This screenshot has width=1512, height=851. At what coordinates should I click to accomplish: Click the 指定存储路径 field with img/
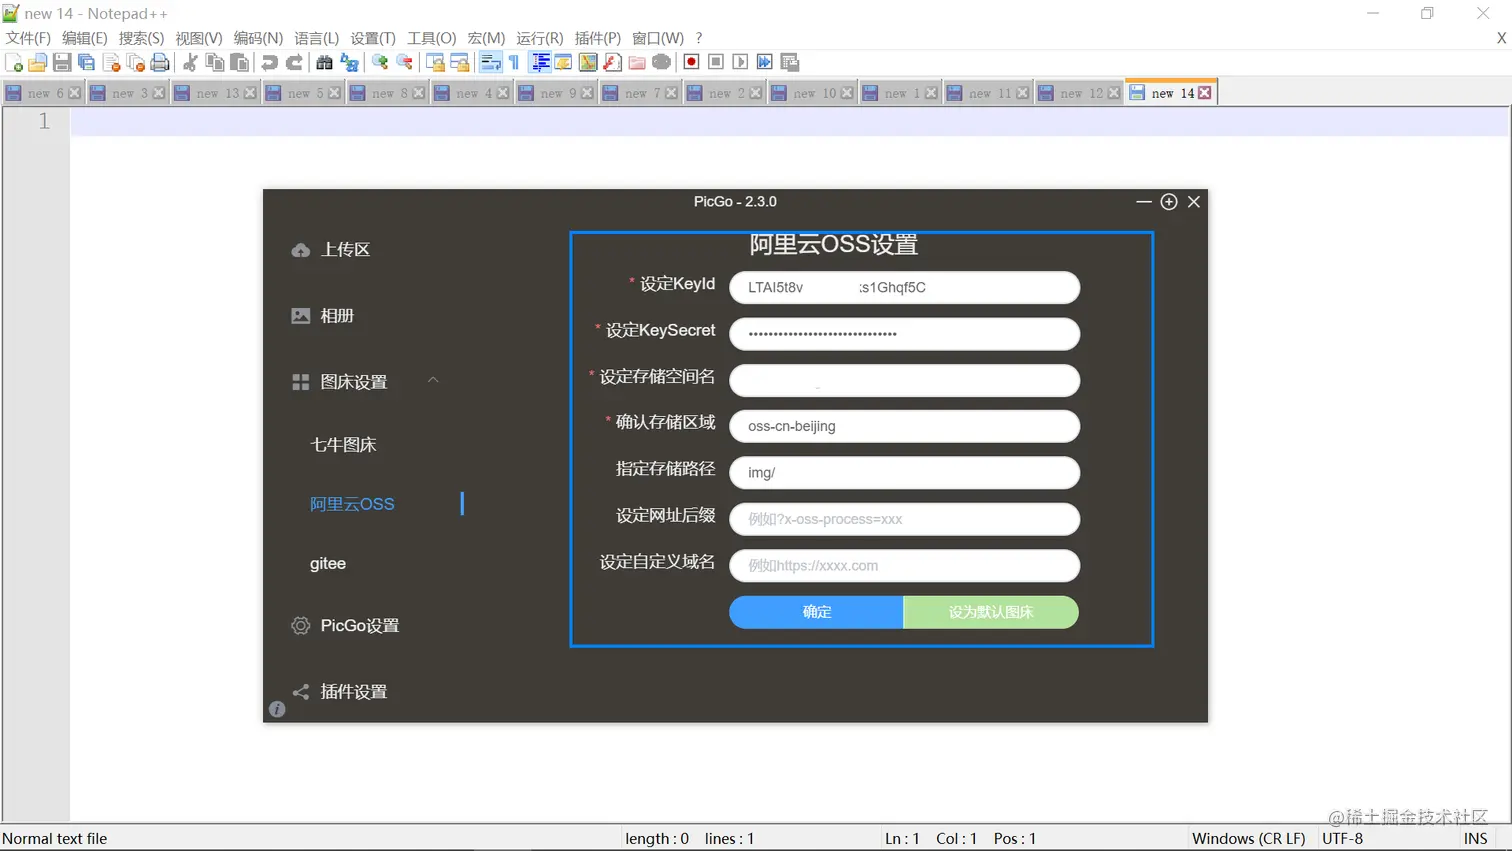(x=904, y=472)
